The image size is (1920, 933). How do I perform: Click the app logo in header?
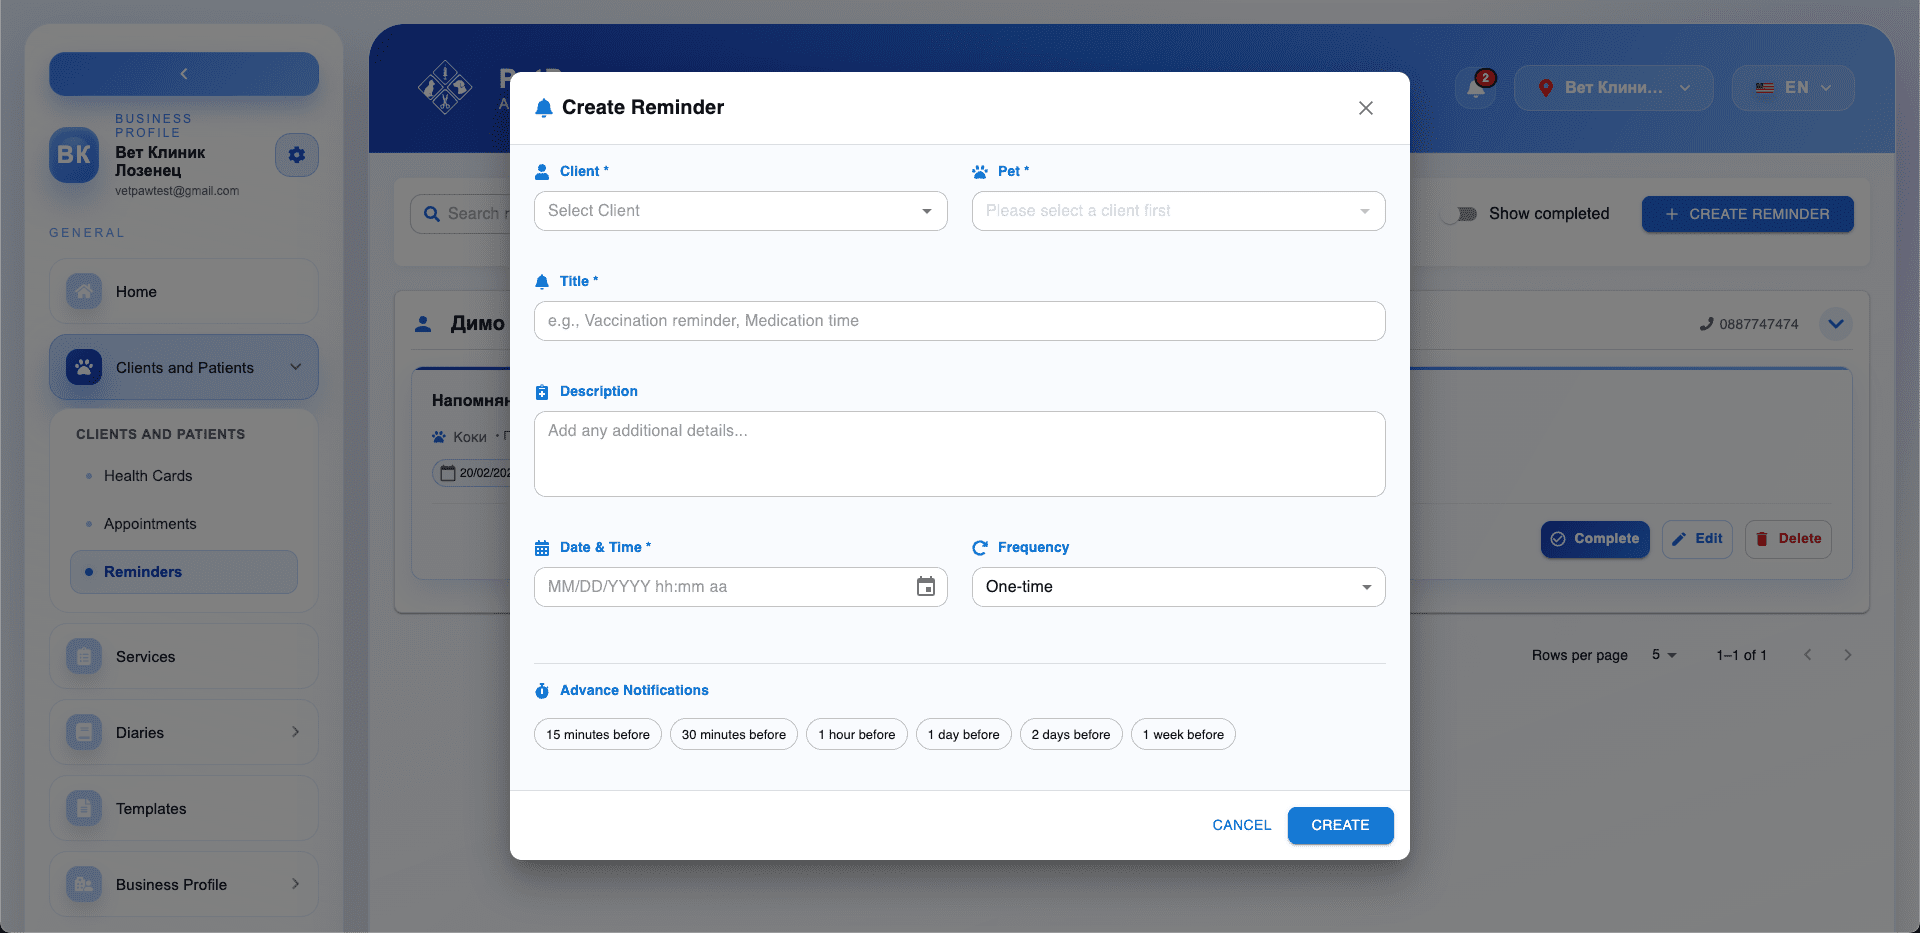point(445,88)
